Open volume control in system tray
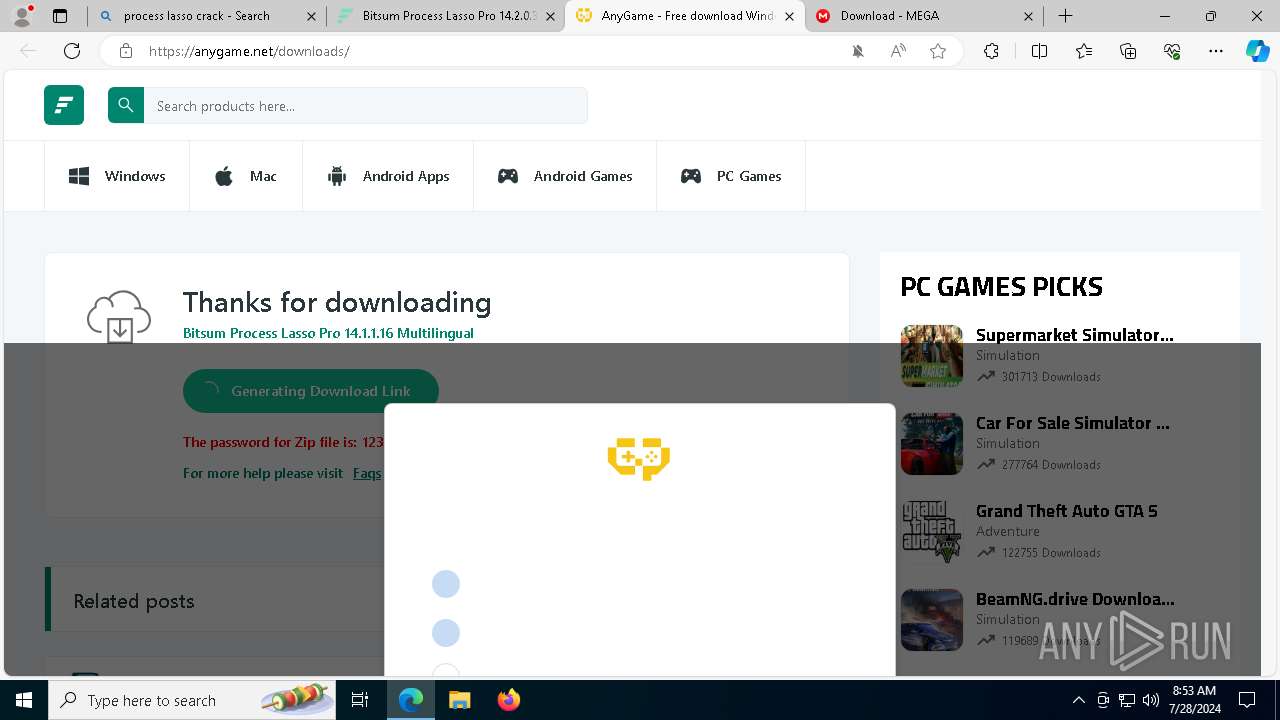 (1150, 700)
